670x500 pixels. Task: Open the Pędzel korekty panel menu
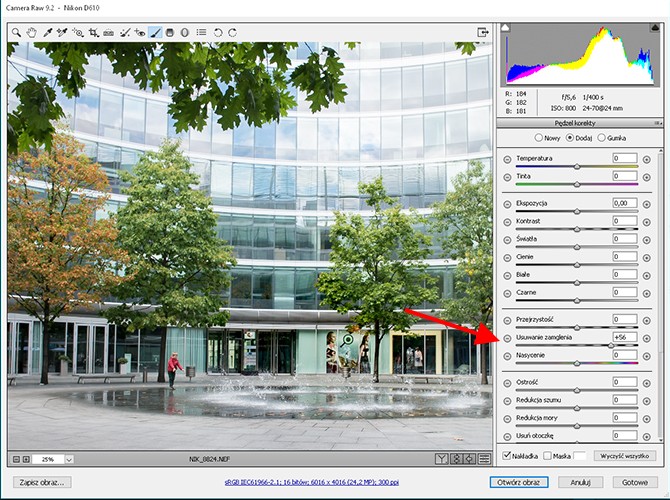click(x=654, y=123)
